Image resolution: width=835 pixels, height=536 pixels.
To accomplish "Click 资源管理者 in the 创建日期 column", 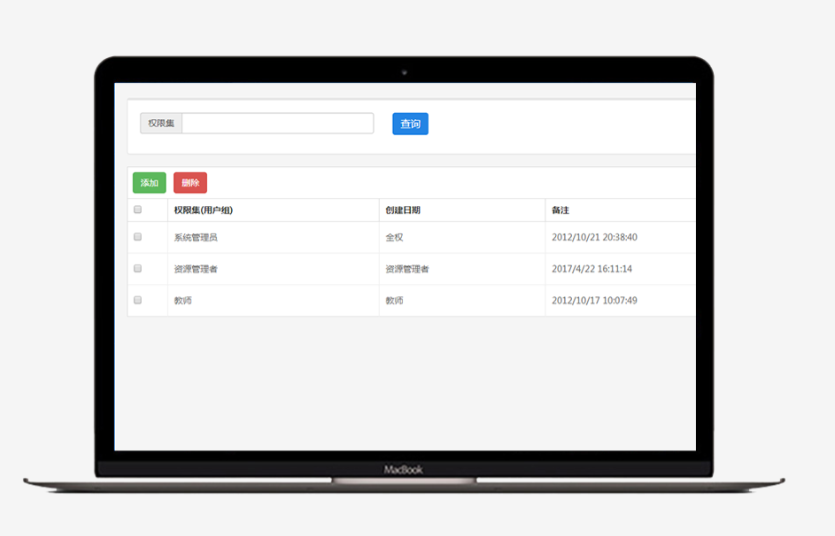I will (x=407, y=269).
